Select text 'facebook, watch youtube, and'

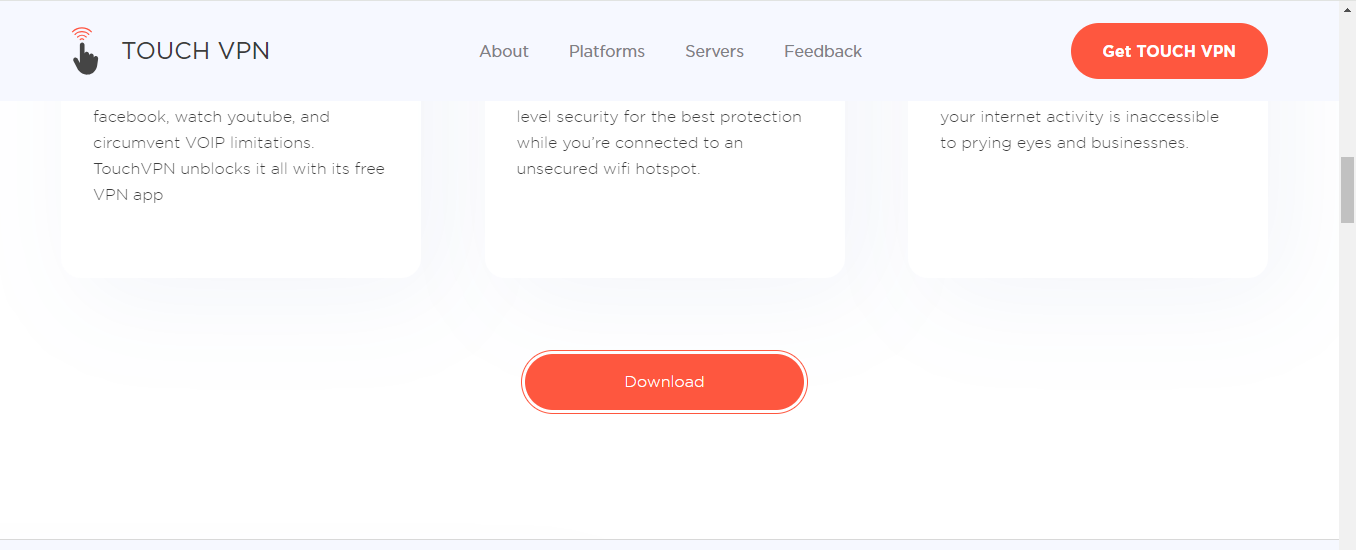(211, 117)
